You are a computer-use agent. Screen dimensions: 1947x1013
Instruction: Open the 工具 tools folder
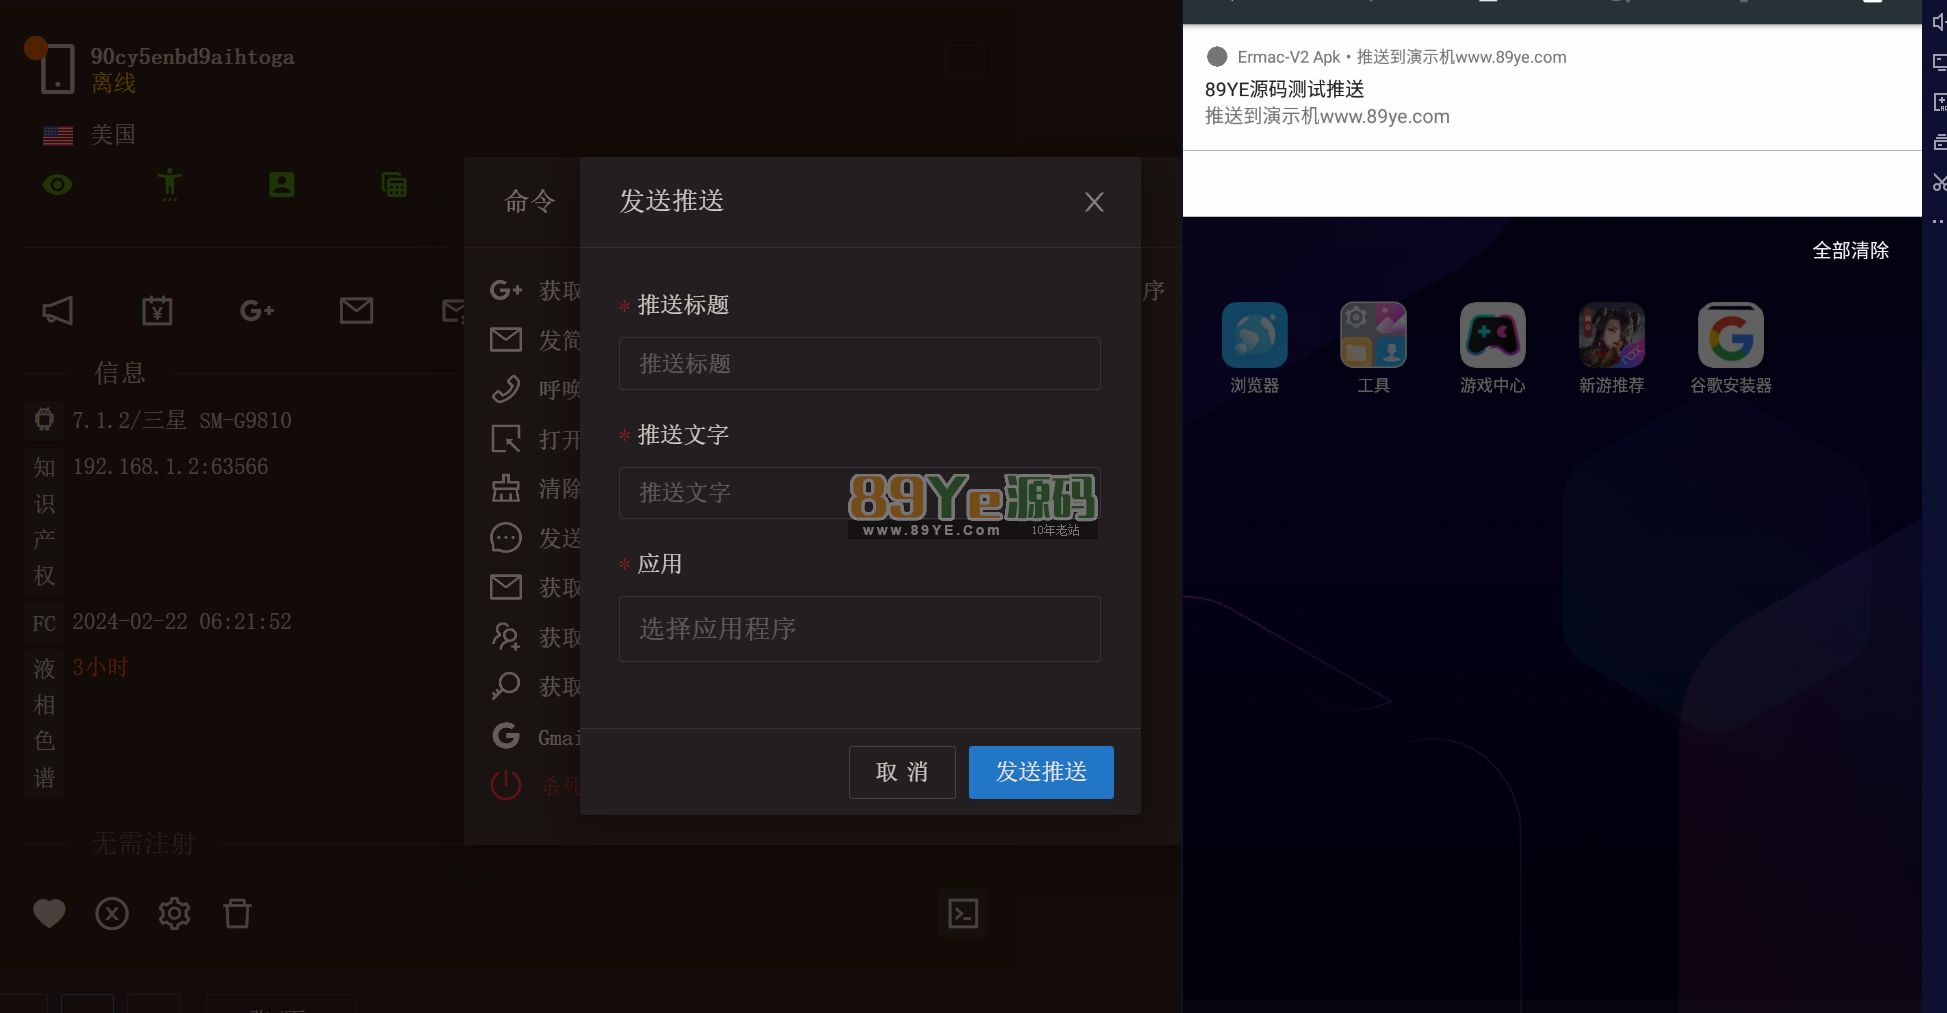coord(1373,349)
